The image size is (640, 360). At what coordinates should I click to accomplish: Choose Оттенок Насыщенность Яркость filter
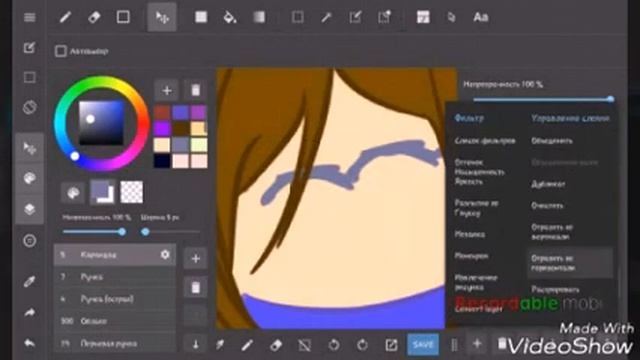480,172
